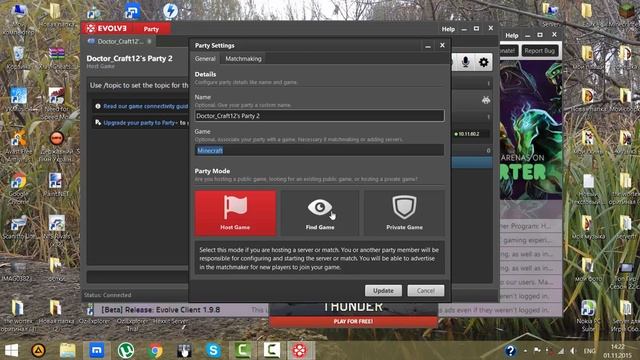
Task: Click the Report Bug button
Action: pyautogui.click(x=539, y=51)
